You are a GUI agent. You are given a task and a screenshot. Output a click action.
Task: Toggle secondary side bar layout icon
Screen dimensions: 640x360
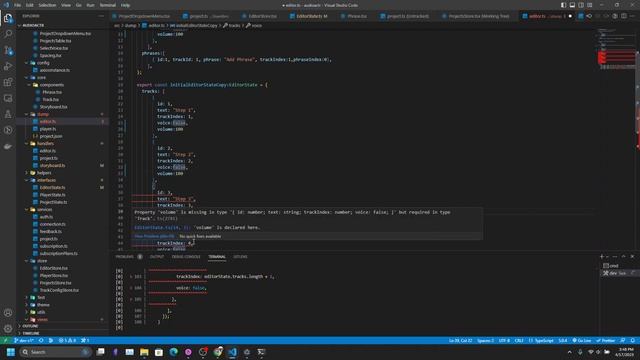coord(581,5)
